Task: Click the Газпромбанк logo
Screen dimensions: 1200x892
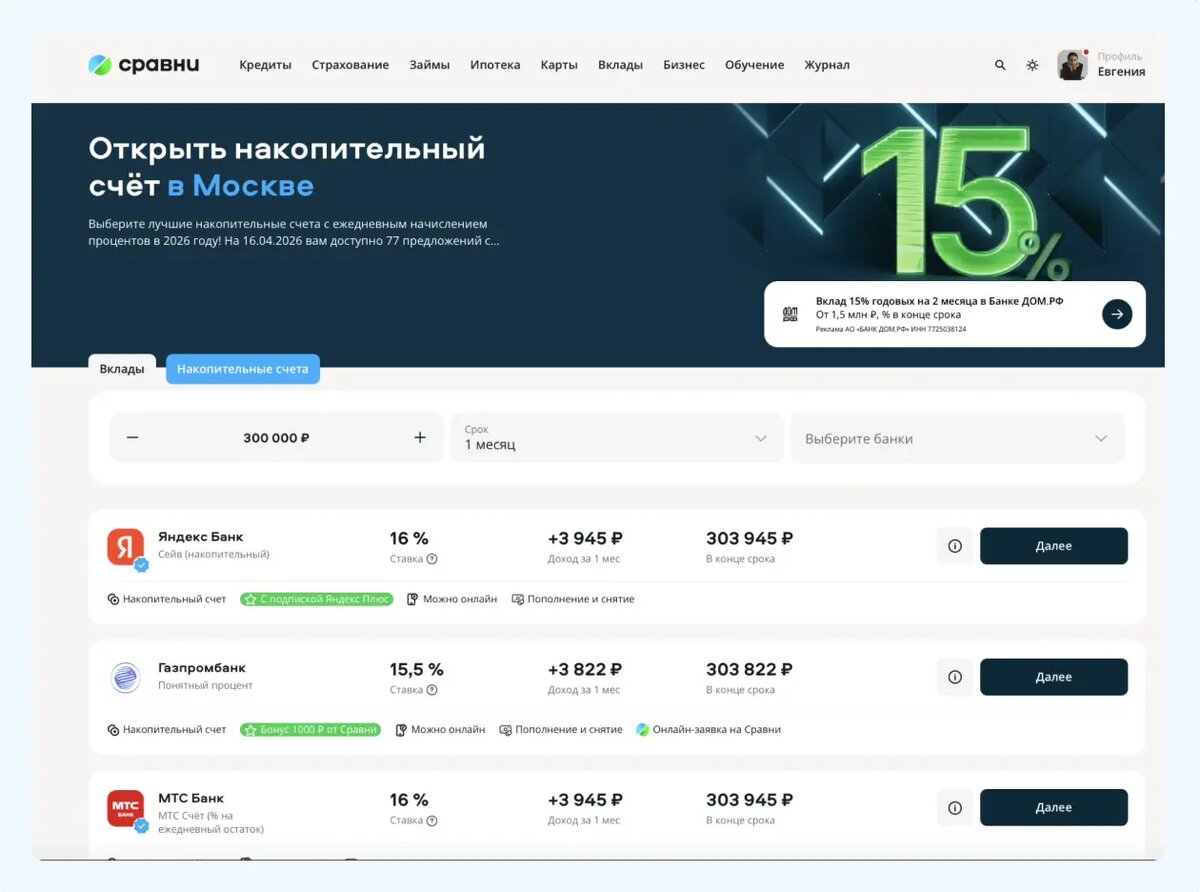Action: coord(126,677)
